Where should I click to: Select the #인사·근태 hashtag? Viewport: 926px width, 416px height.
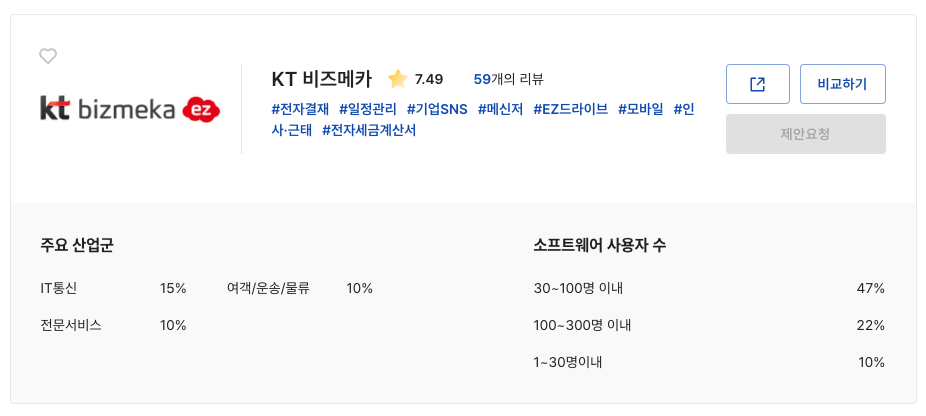point(683,109)
